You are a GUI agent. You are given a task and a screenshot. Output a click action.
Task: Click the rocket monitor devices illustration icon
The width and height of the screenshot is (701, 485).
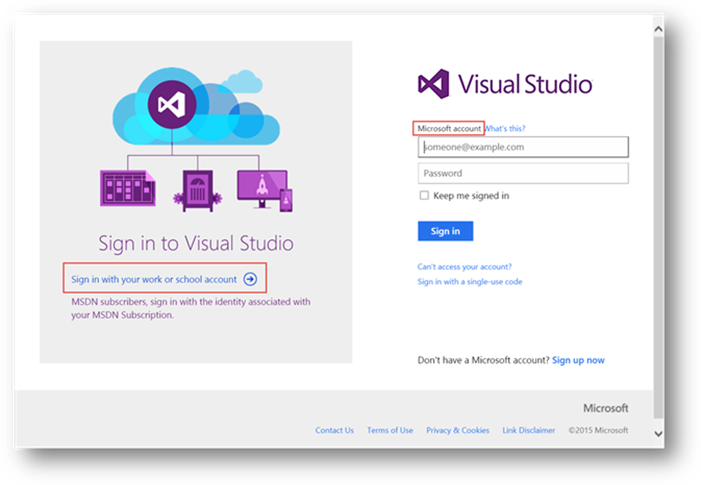click(263, 188)
